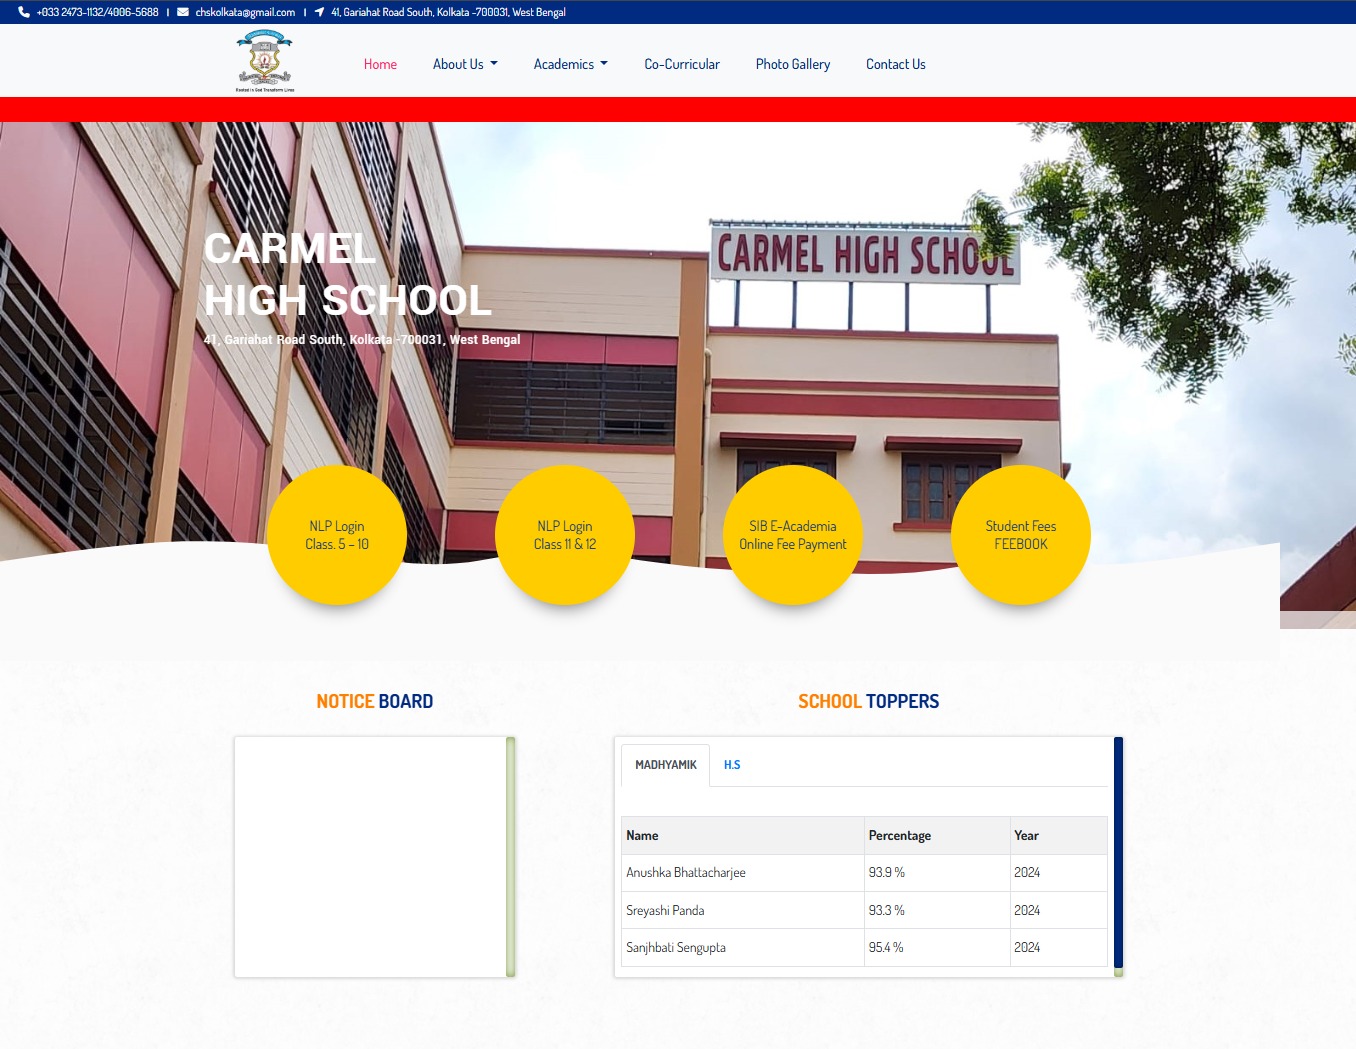1356x1049 pixels.
Task: Open the Photo Gallery page
Action: [793, 64]
